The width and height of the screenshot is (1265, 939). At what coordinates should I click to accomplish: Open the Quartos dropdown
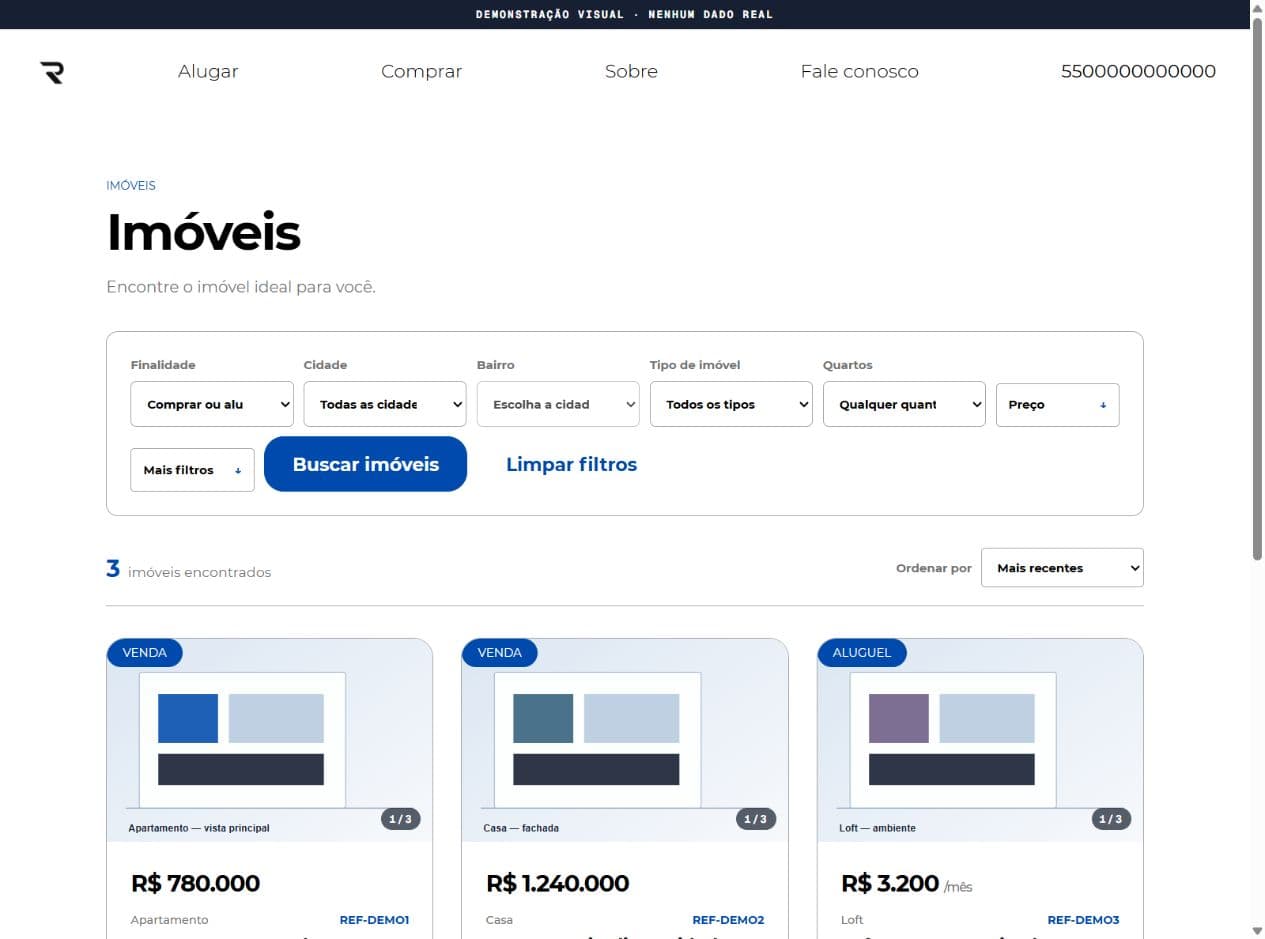tap(904, 404)
